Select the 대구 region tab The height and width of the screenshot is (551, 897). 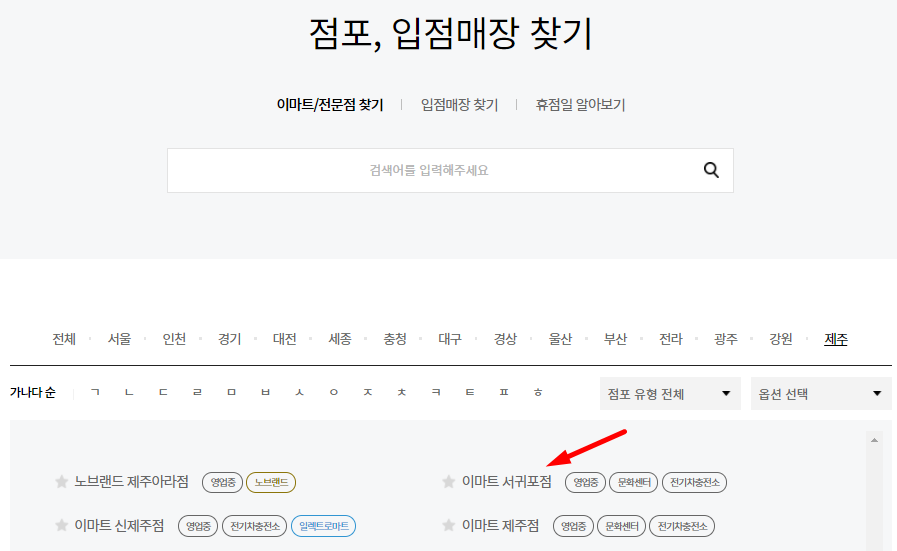point(450,339)
